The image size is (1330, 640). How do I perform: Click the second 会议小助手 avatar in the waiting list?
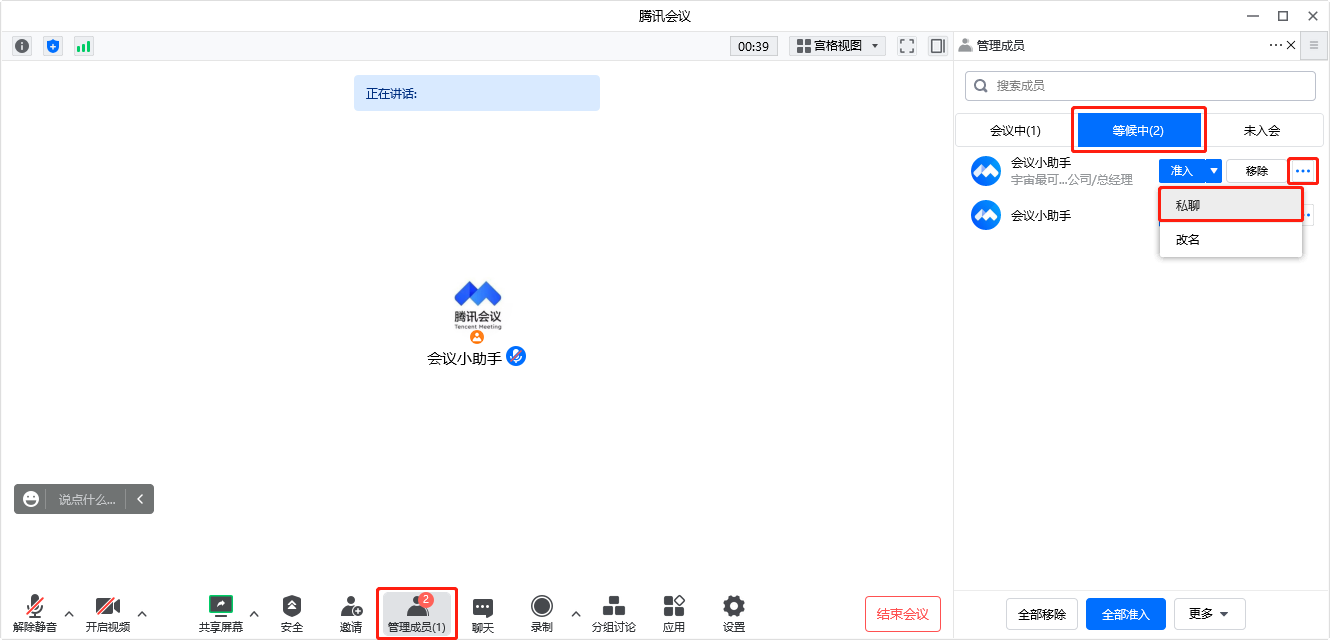click(986, 215)
